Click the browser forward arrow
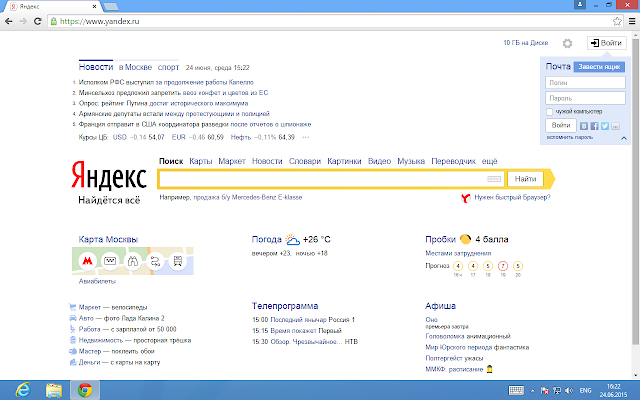Image resolution: width=640 pixels, height=400 pixels. coord(23,21)
